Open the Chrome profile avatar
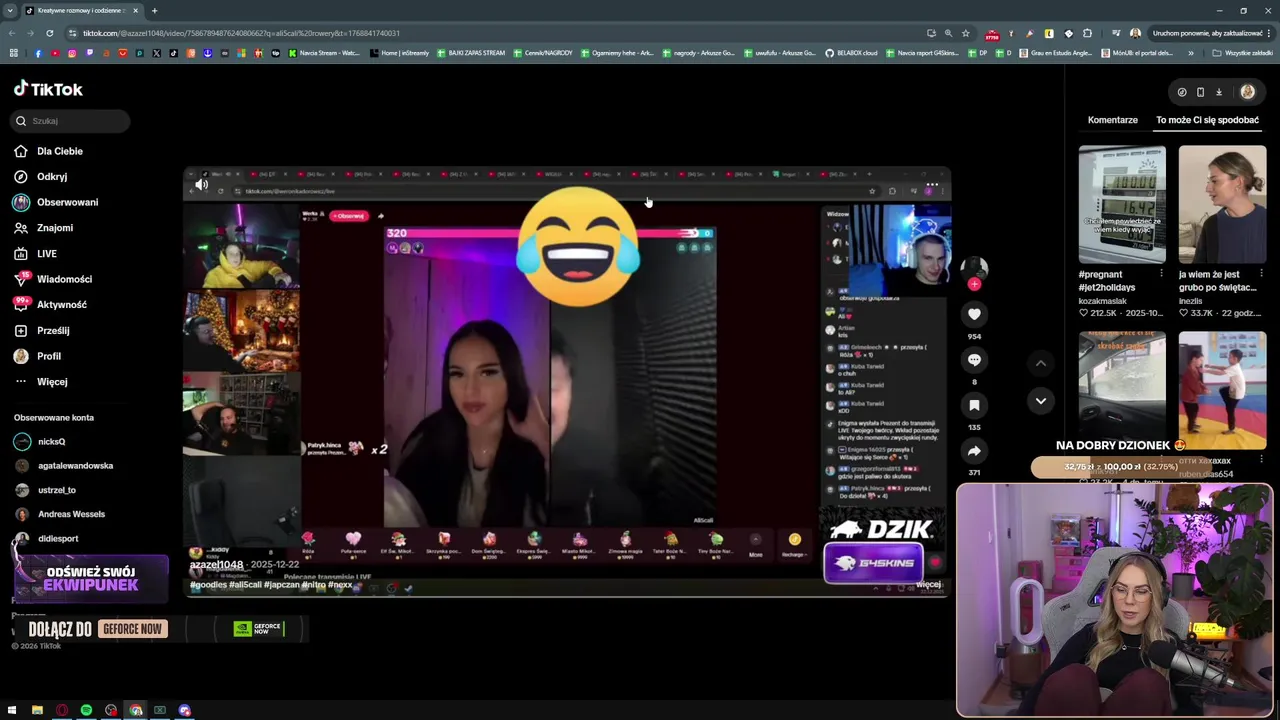The image size is (1280, 720). 1135,33
